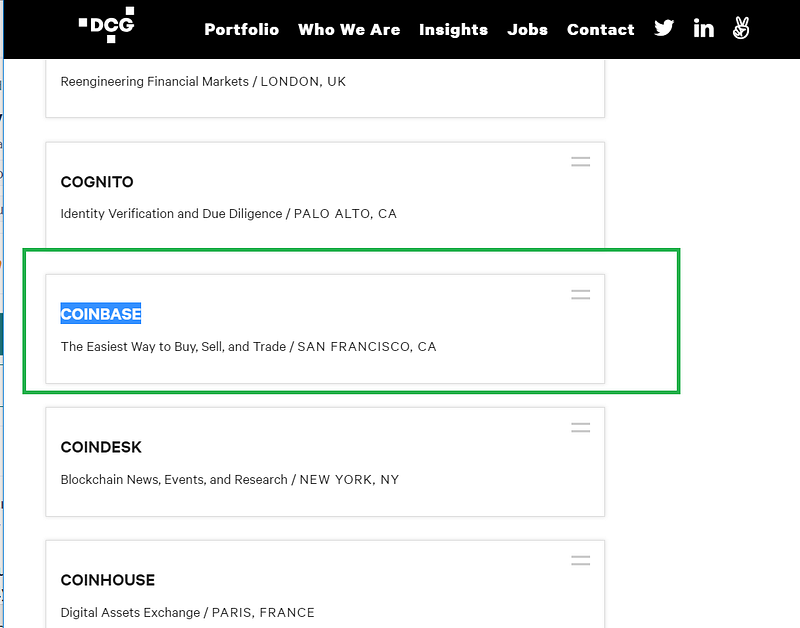The height and width of the screenshot is (628, 800).
Task: Open the Twitter icon link
Action: point(664,28)
